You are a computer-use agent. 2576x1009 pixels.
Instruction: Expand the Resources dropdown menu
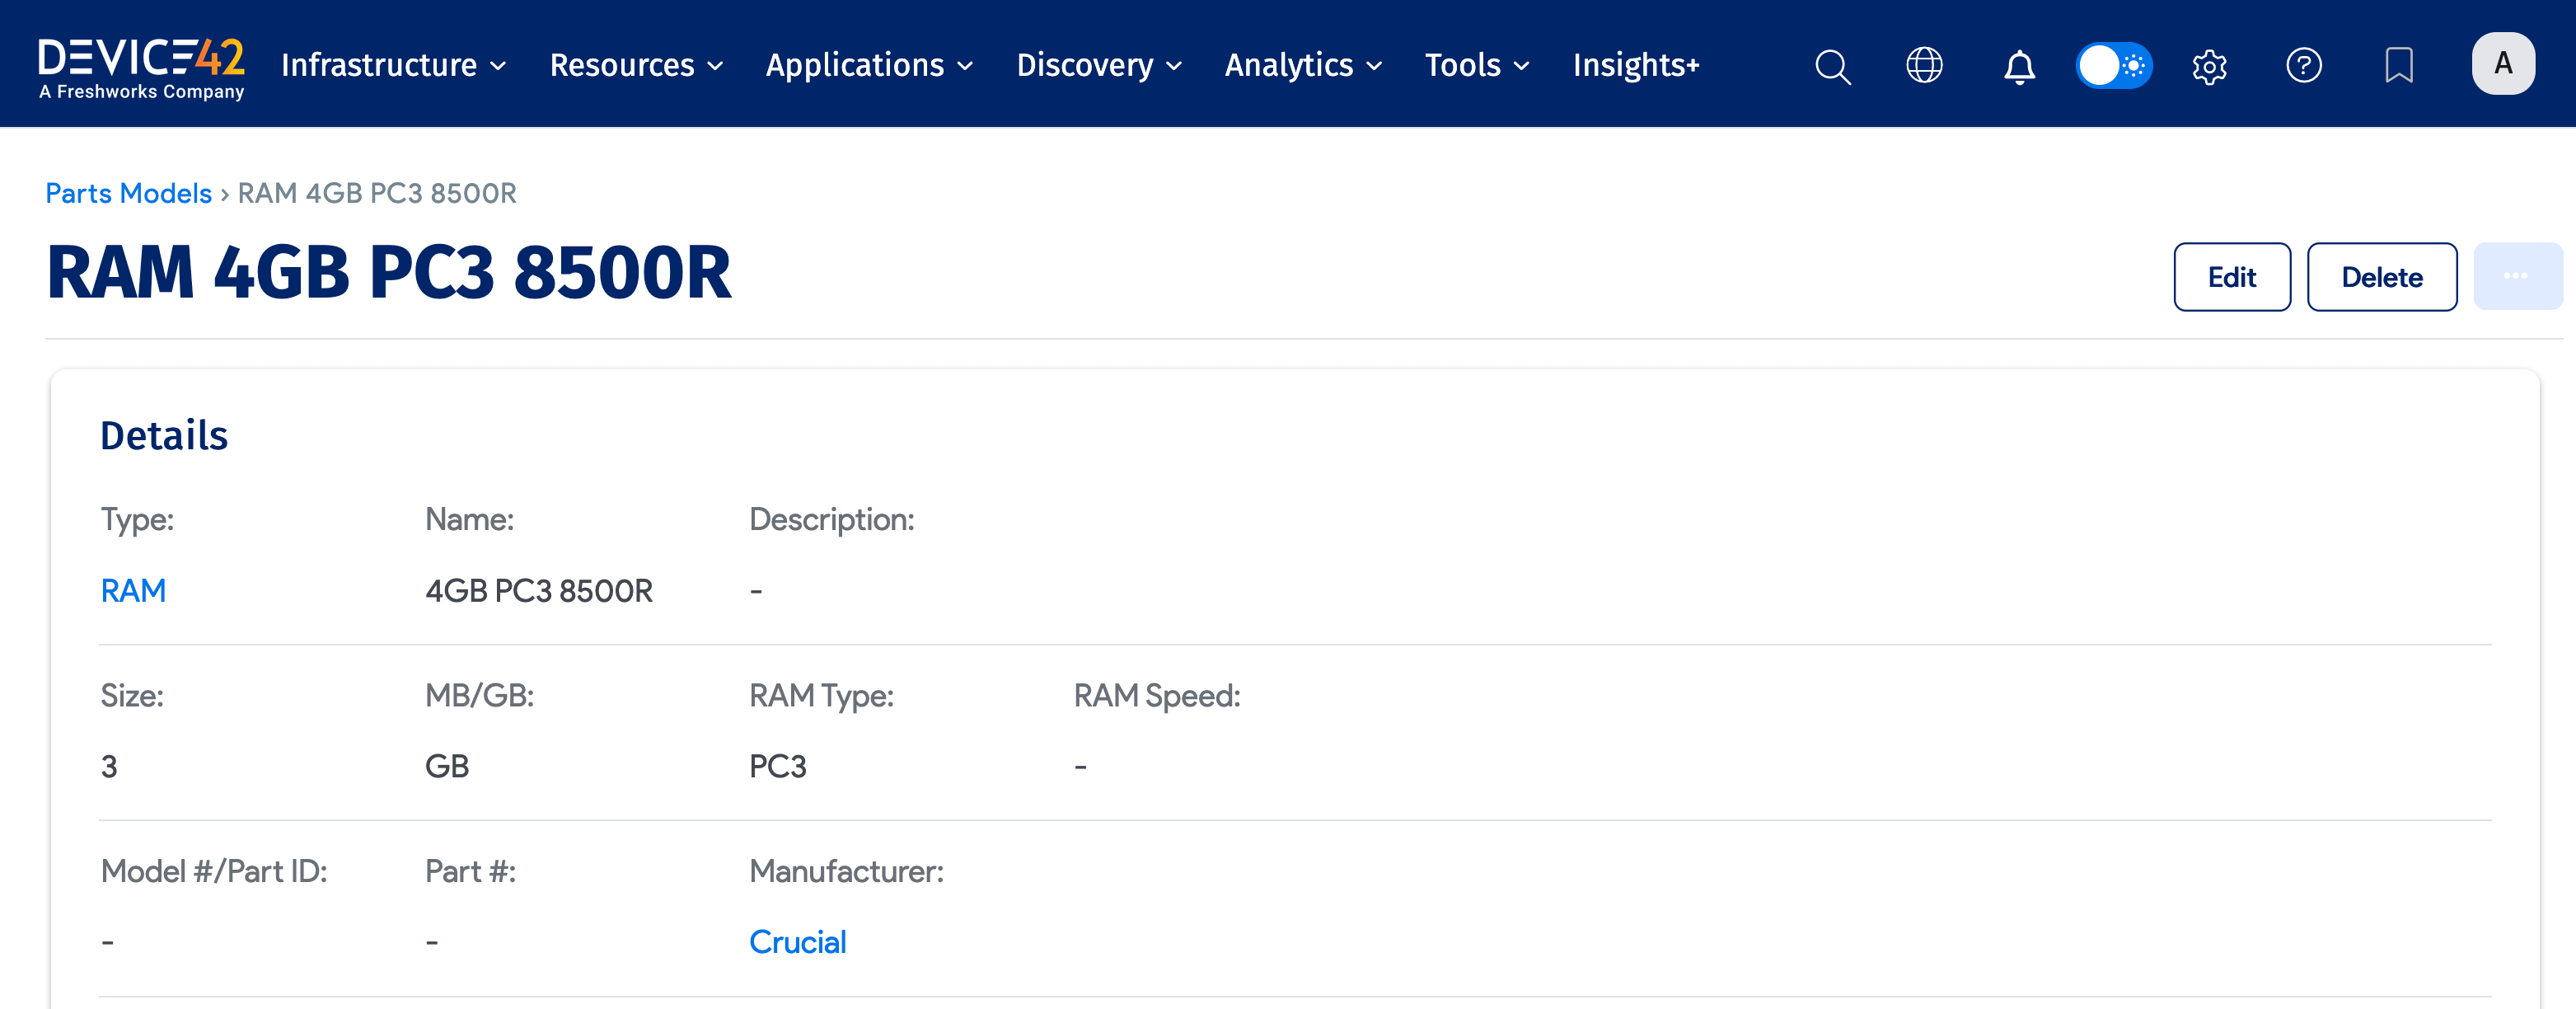(636, 66)
